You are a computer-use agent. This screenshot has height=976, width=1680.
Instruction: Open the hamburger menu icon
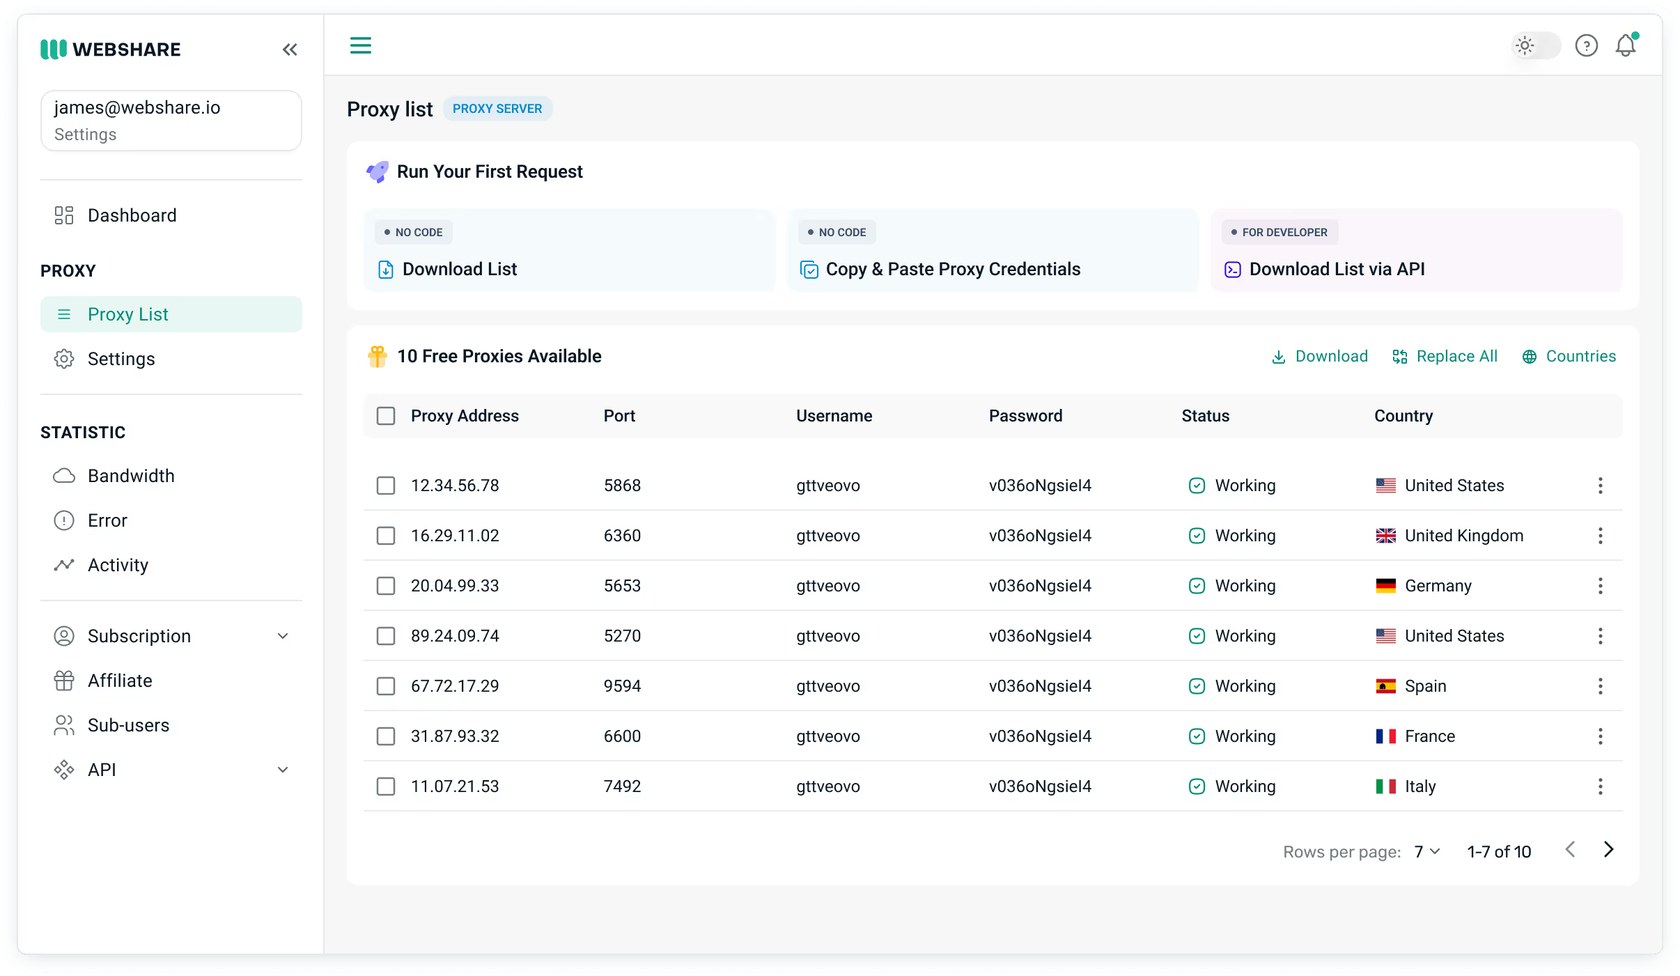coord(361,45)
